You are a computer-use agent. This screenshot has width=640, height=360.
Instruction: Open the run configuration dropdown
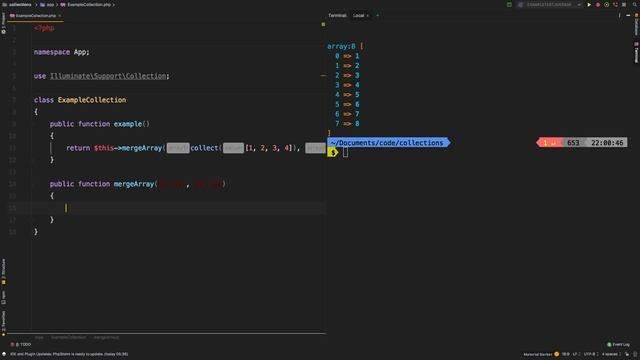tap(549, 5)
